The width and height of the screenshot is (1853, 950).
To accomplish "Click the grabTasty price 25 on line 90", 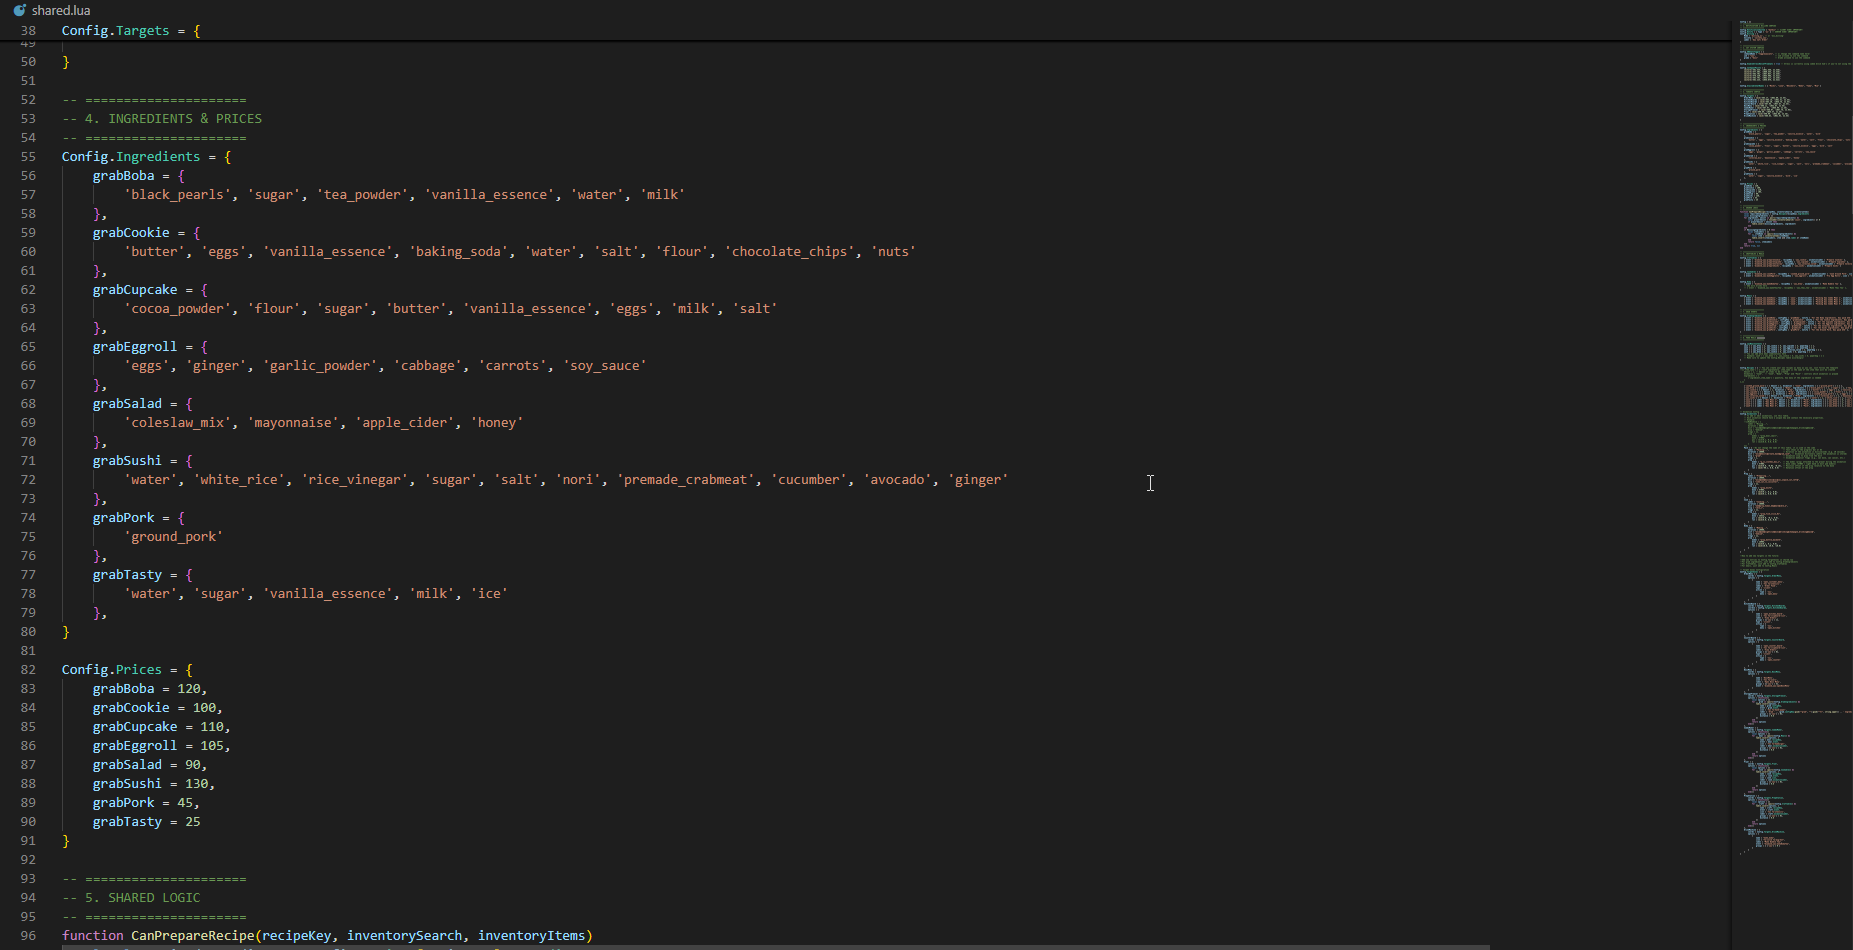I will [193, 821].
